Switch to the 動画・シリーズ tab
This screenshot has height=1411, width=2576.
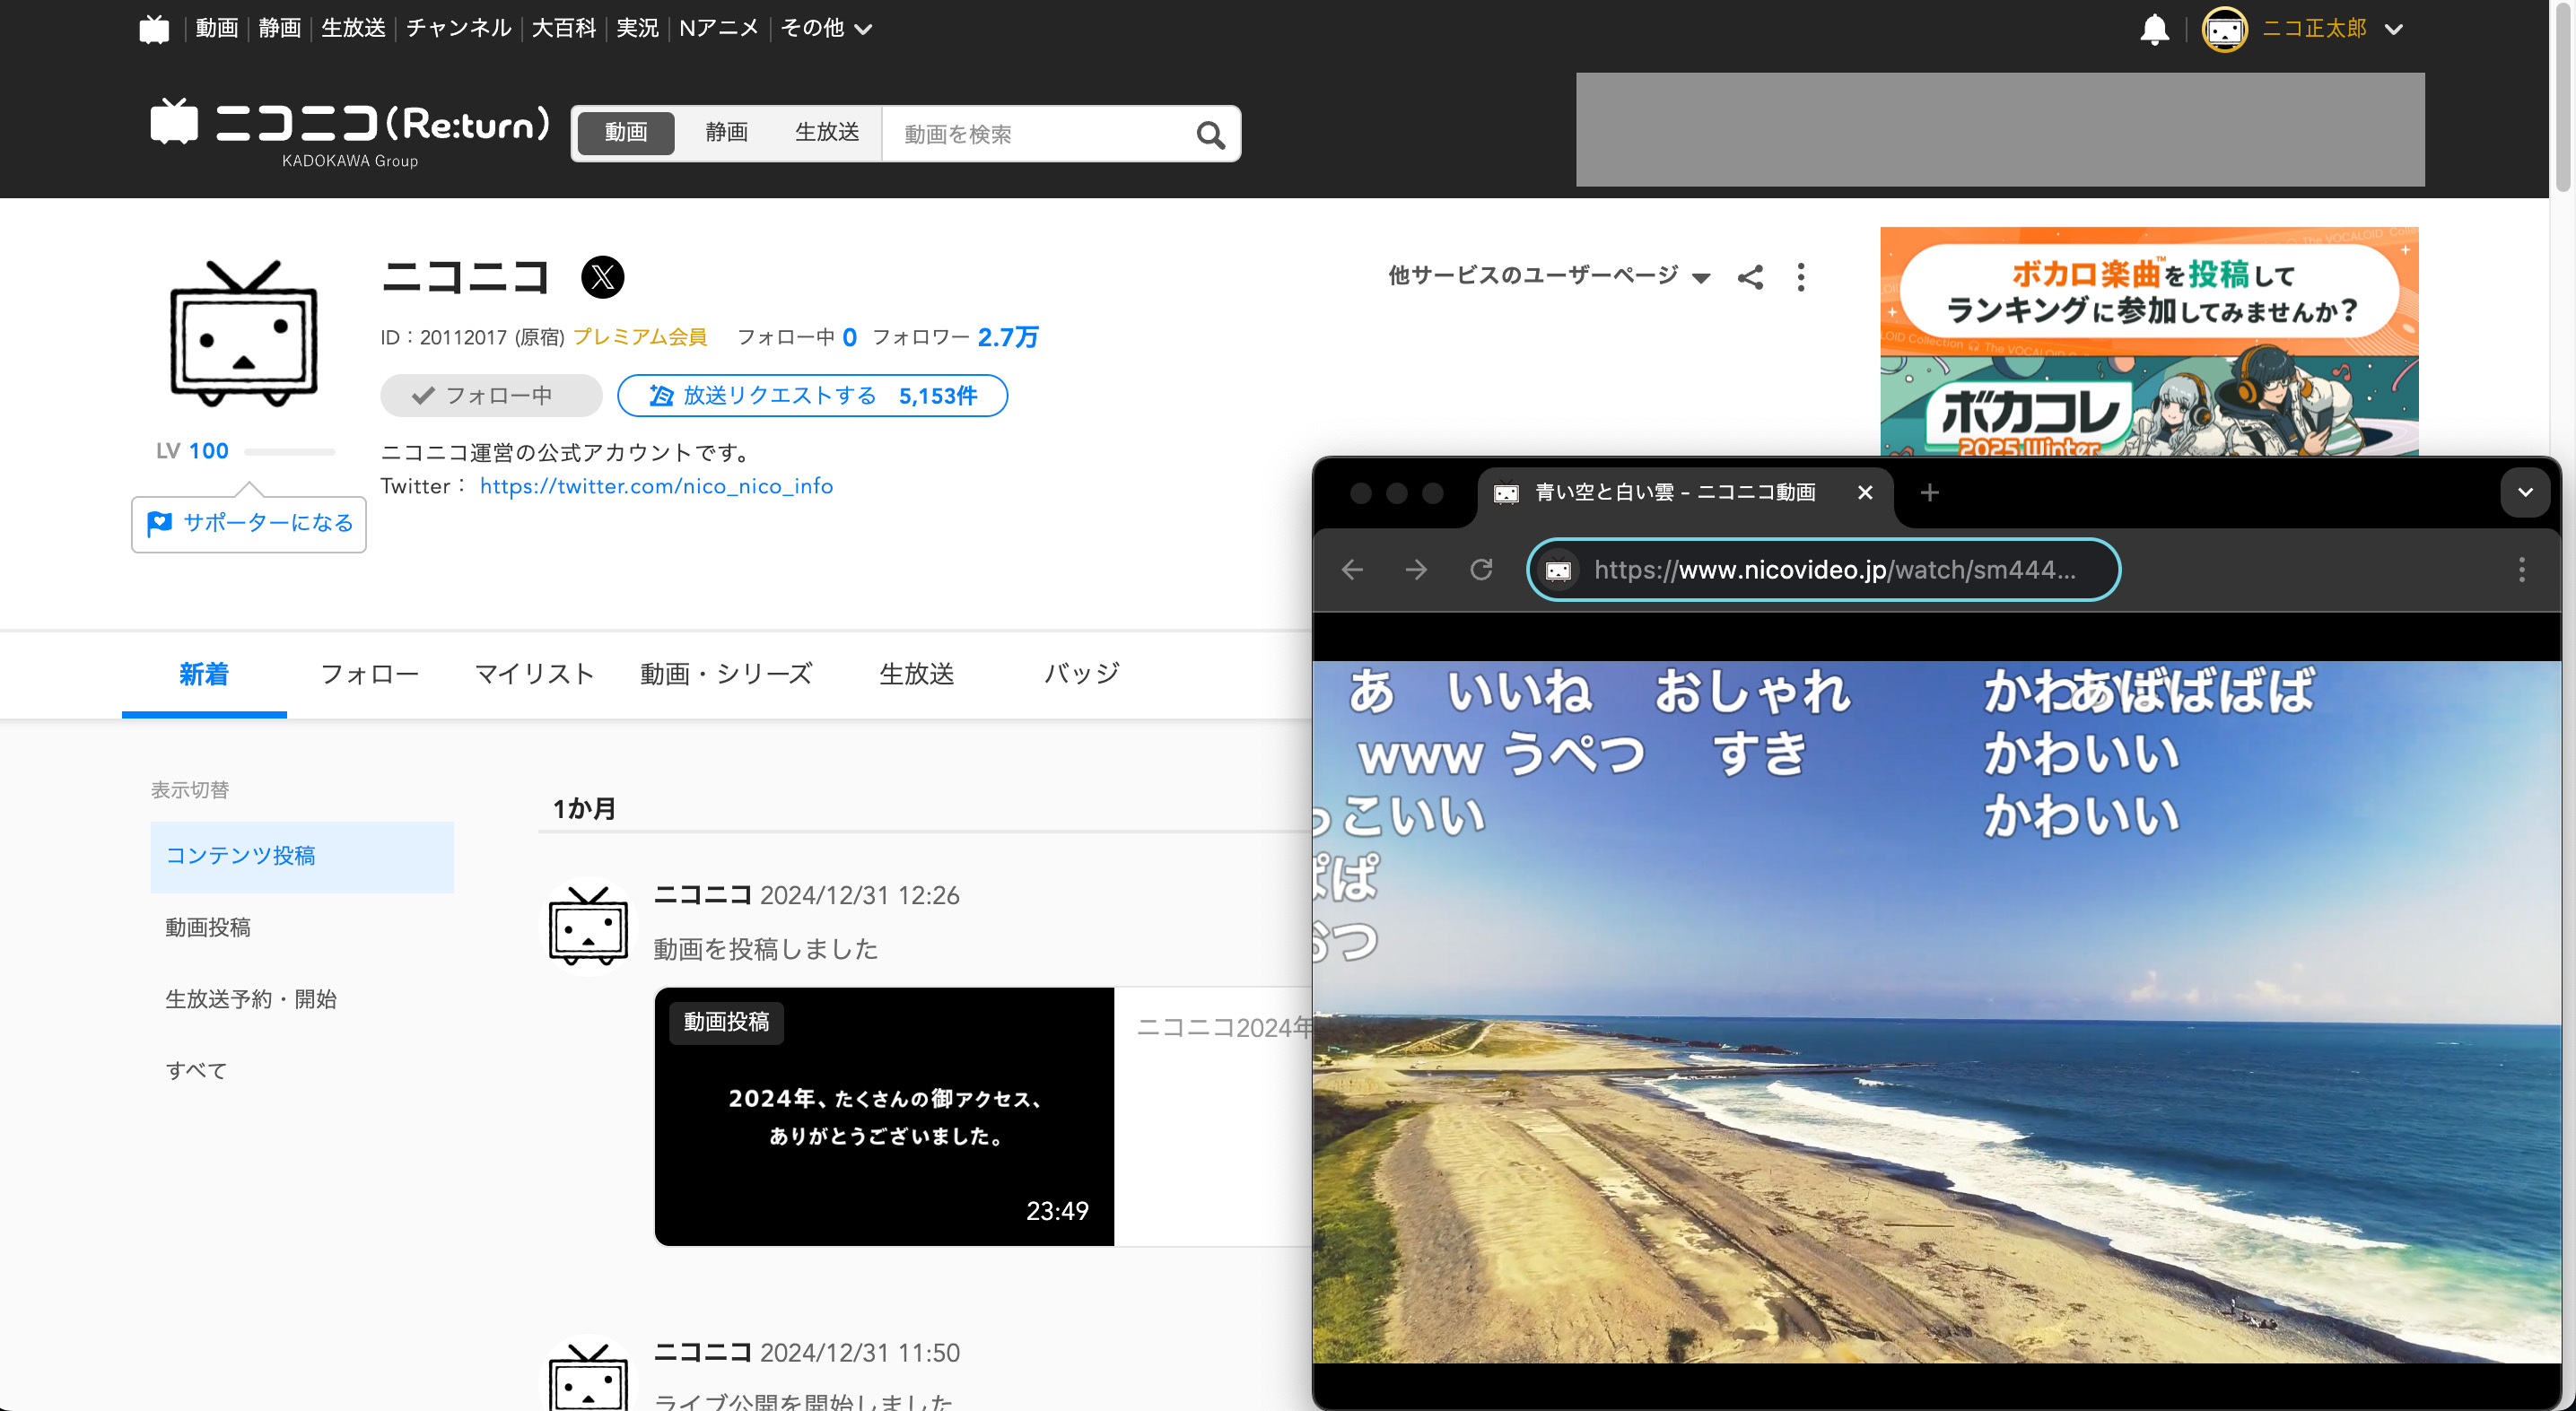coord(726,673)
